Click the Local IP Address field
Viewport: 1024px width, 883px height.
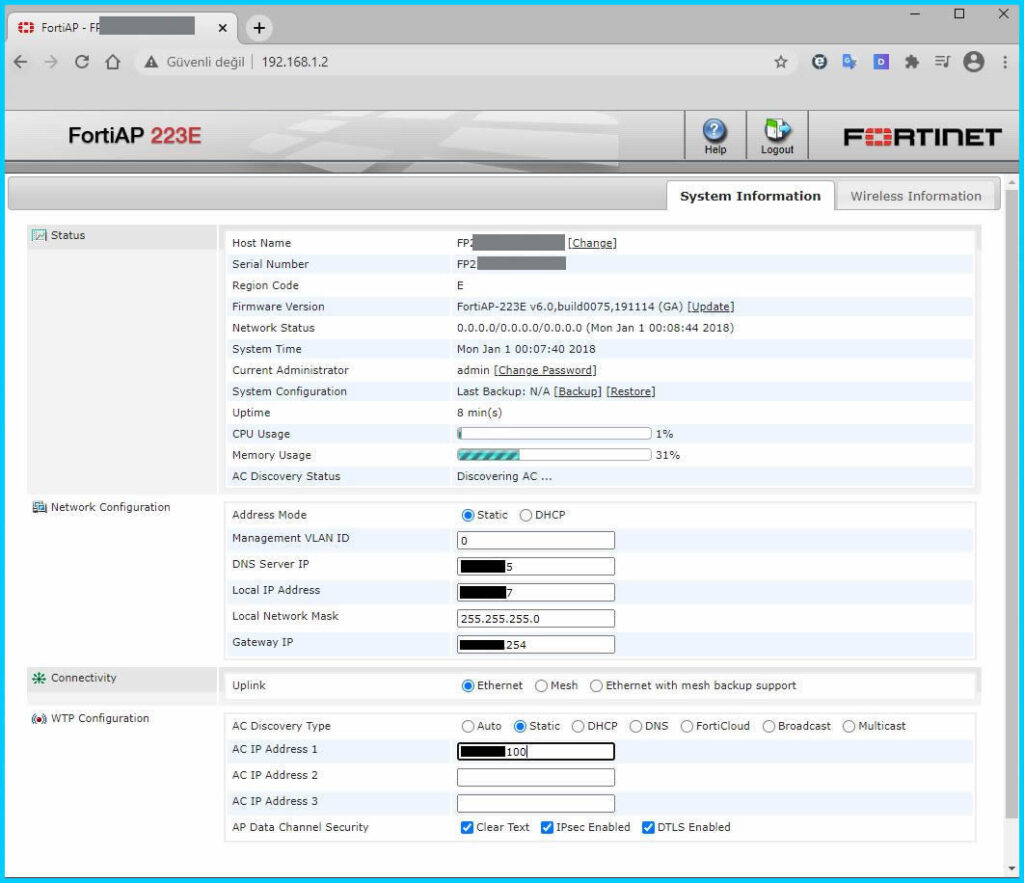coord(536,592)
